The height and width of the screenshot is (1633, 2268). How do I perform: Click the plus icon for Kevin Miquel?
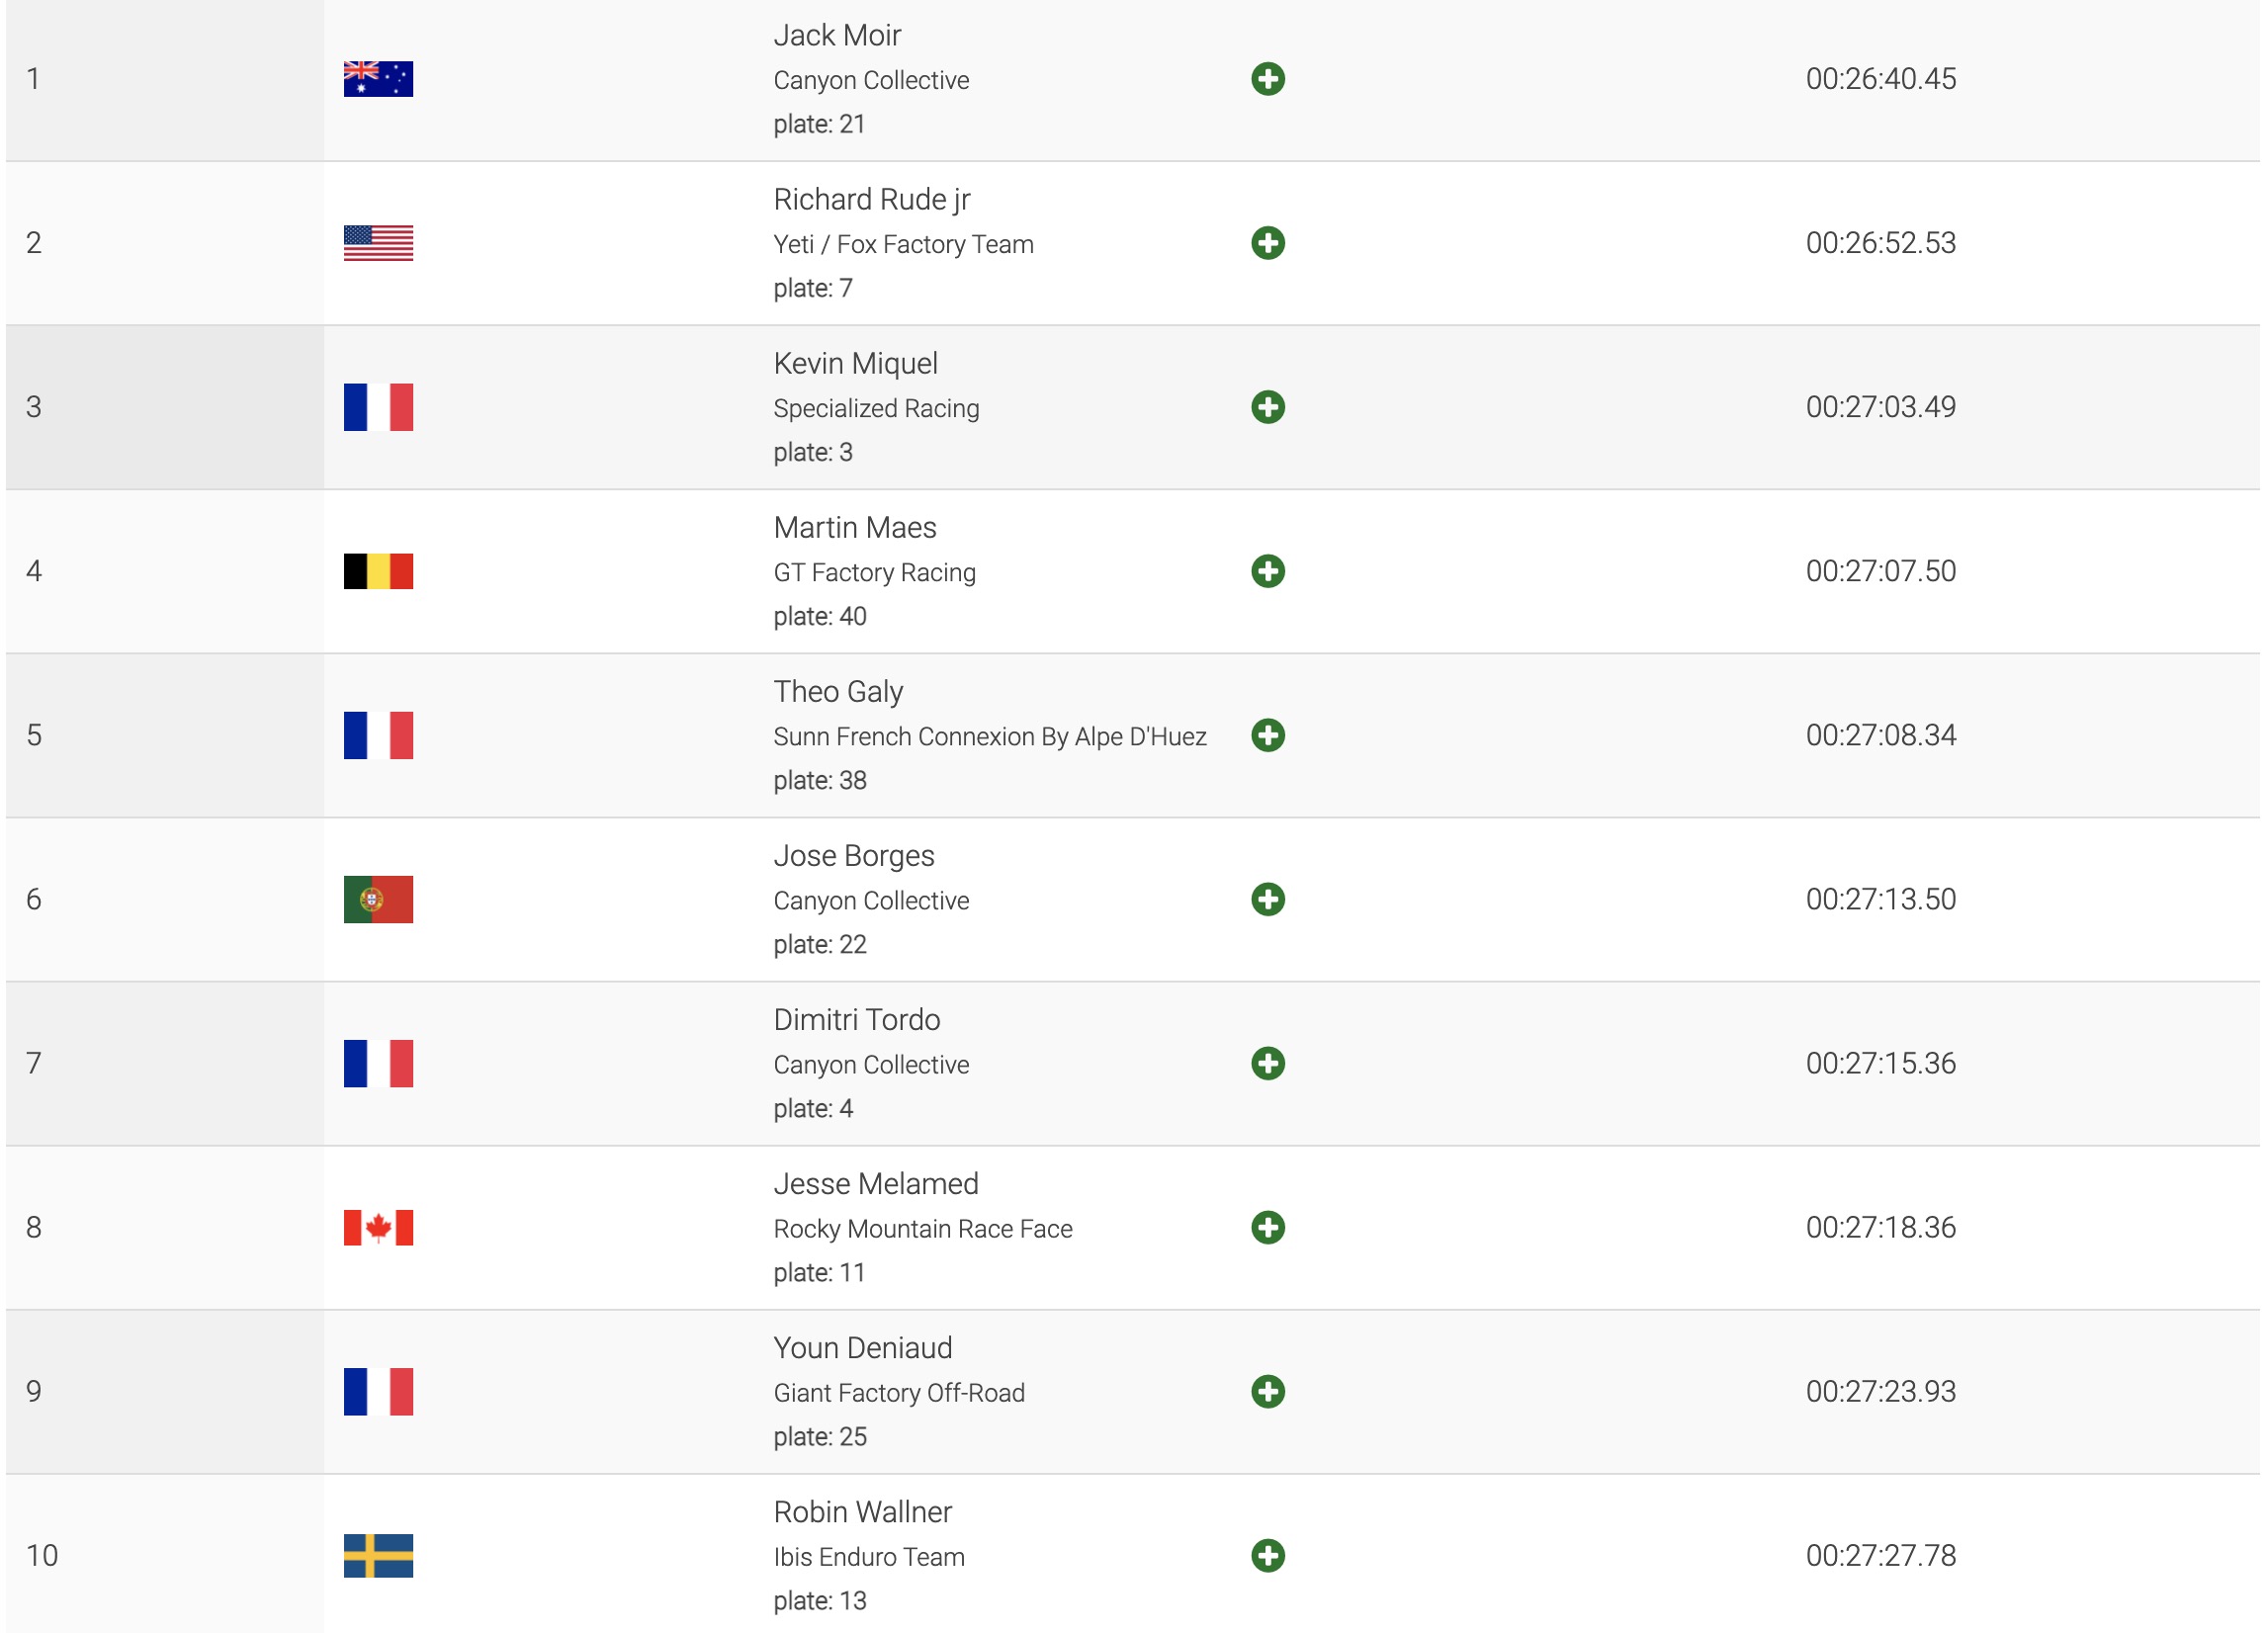coord(1267,407)
